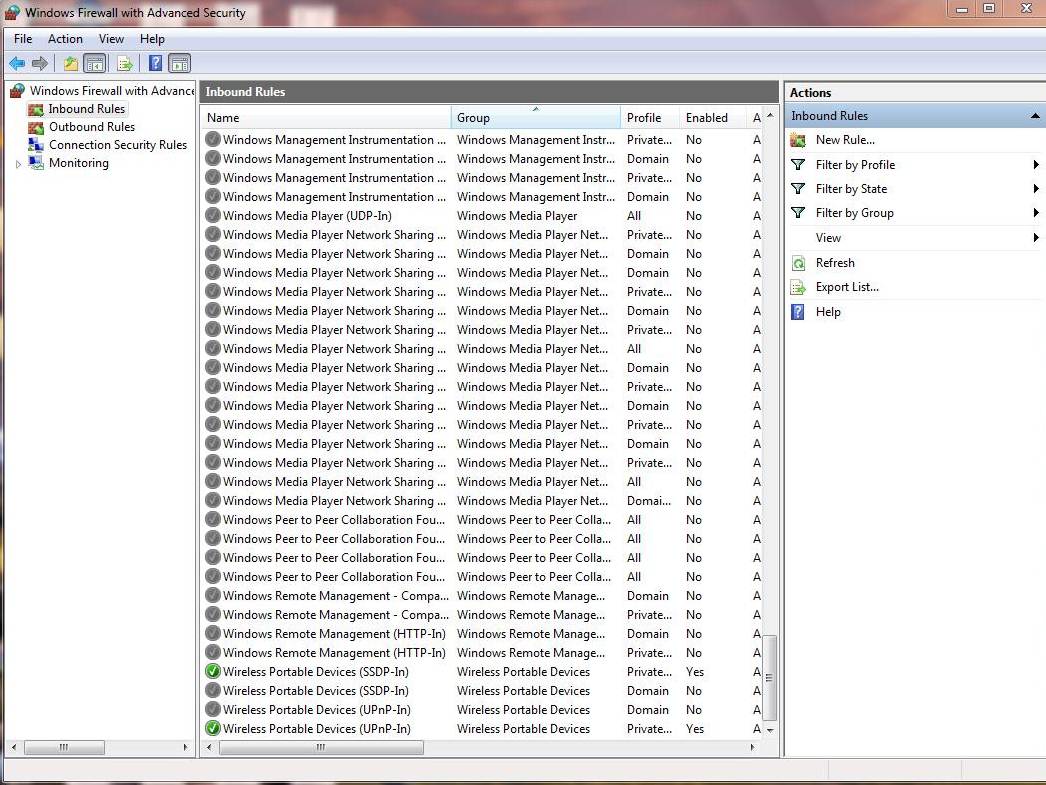Open the Action menu
1046x785 pixels.
(65, 39)
